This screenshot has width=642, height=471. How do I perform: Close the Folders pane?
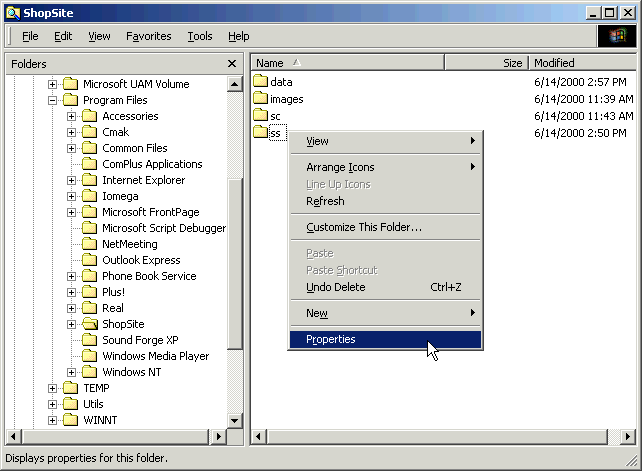pos(232,63)
